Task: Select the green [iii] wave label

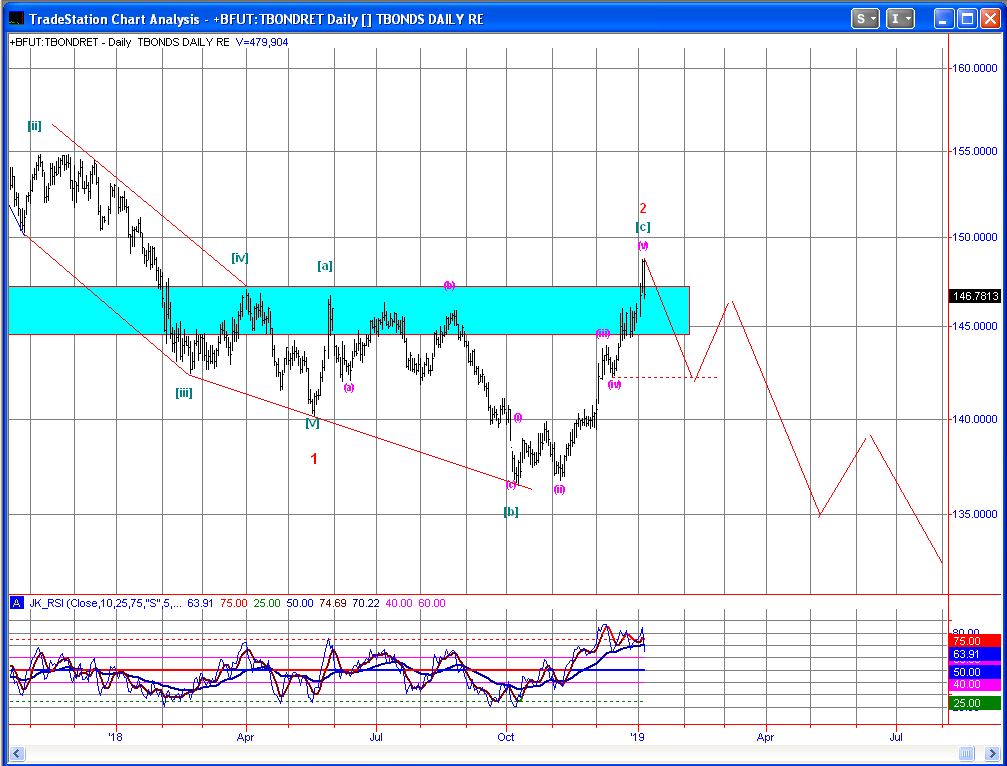Action: click(184, 393)
